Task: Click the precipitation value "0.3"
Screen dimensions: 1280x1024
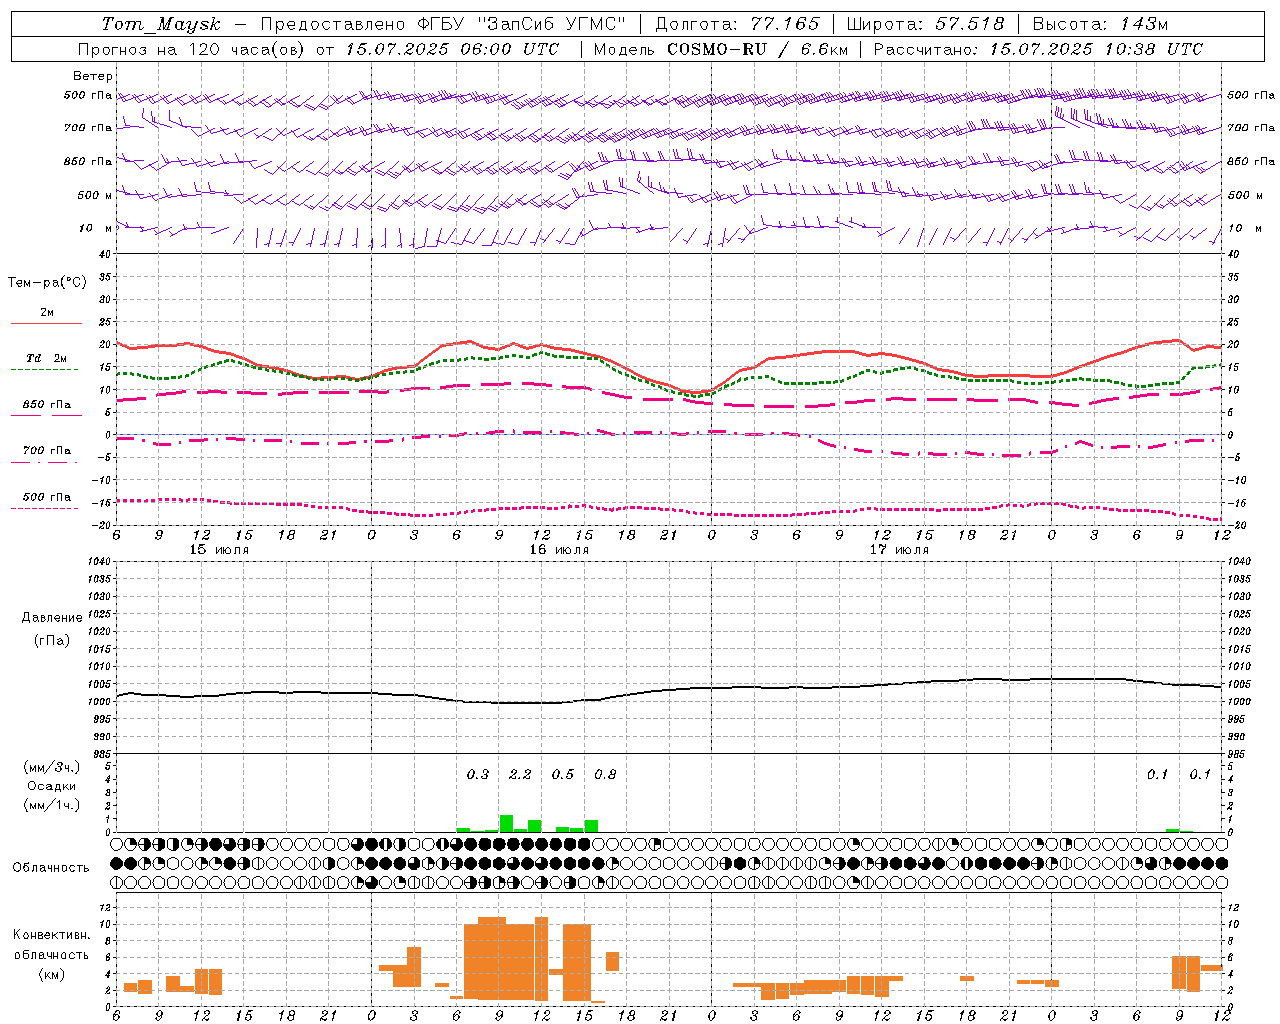Action: [478, 774]
